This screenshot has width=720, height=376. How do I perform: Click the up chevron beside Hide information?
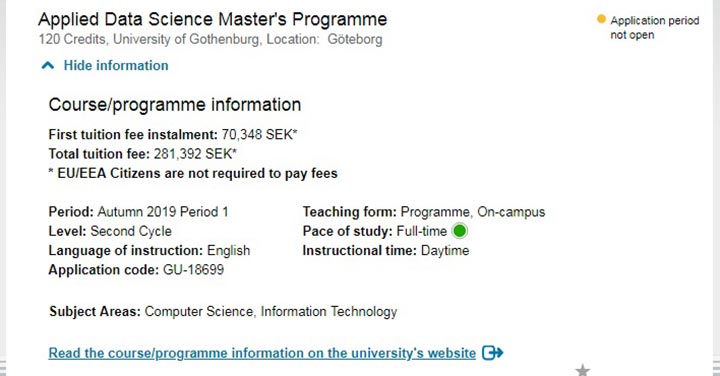(48, 66)
